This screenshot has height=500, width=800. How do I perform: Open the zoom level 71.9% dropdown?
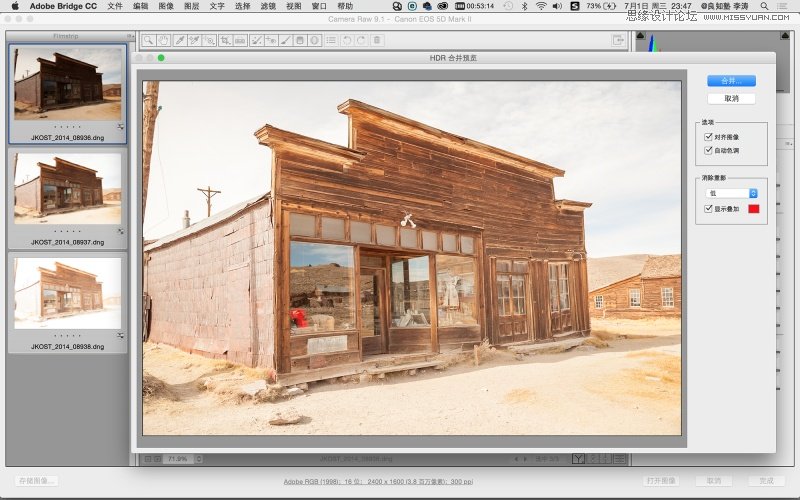click(x=183, y=458)
